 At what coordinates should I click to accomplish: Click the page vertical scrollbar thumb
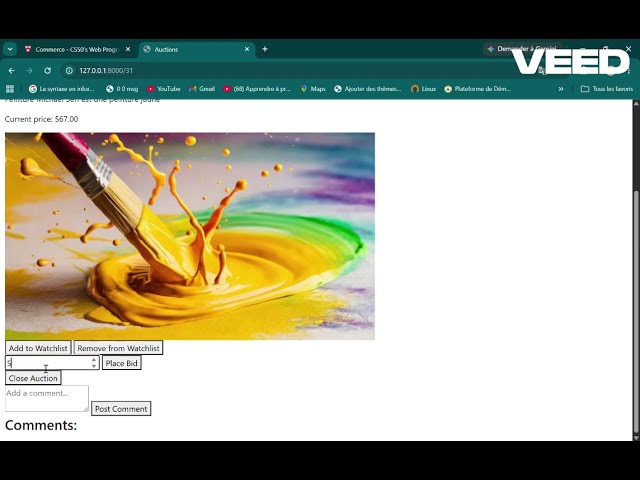point(636,312)
